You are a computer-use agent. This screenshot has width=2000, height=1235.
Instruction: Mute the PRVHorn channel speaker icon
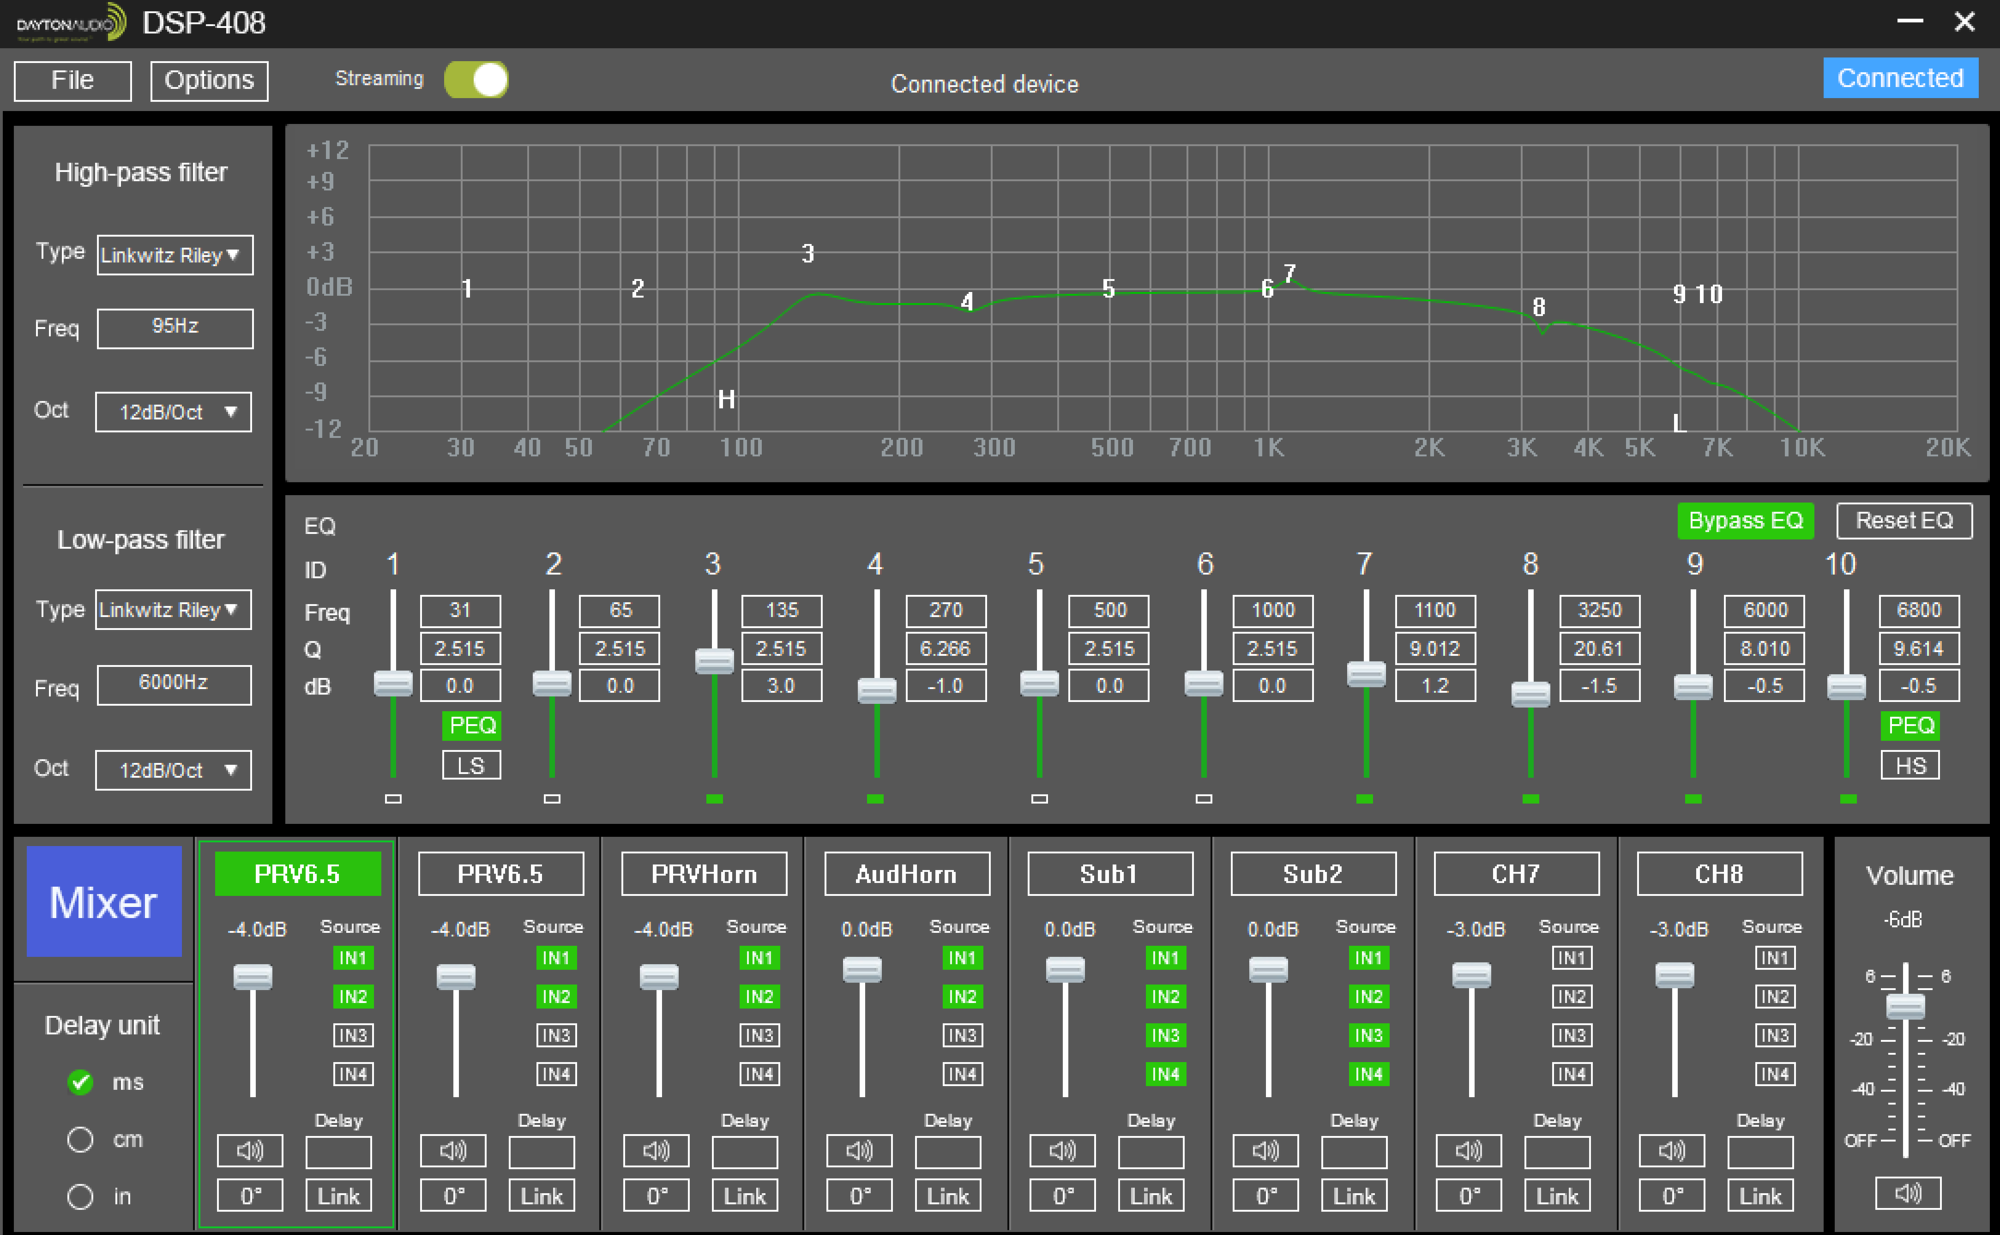pyautogui.click(x=656, y=1151)
